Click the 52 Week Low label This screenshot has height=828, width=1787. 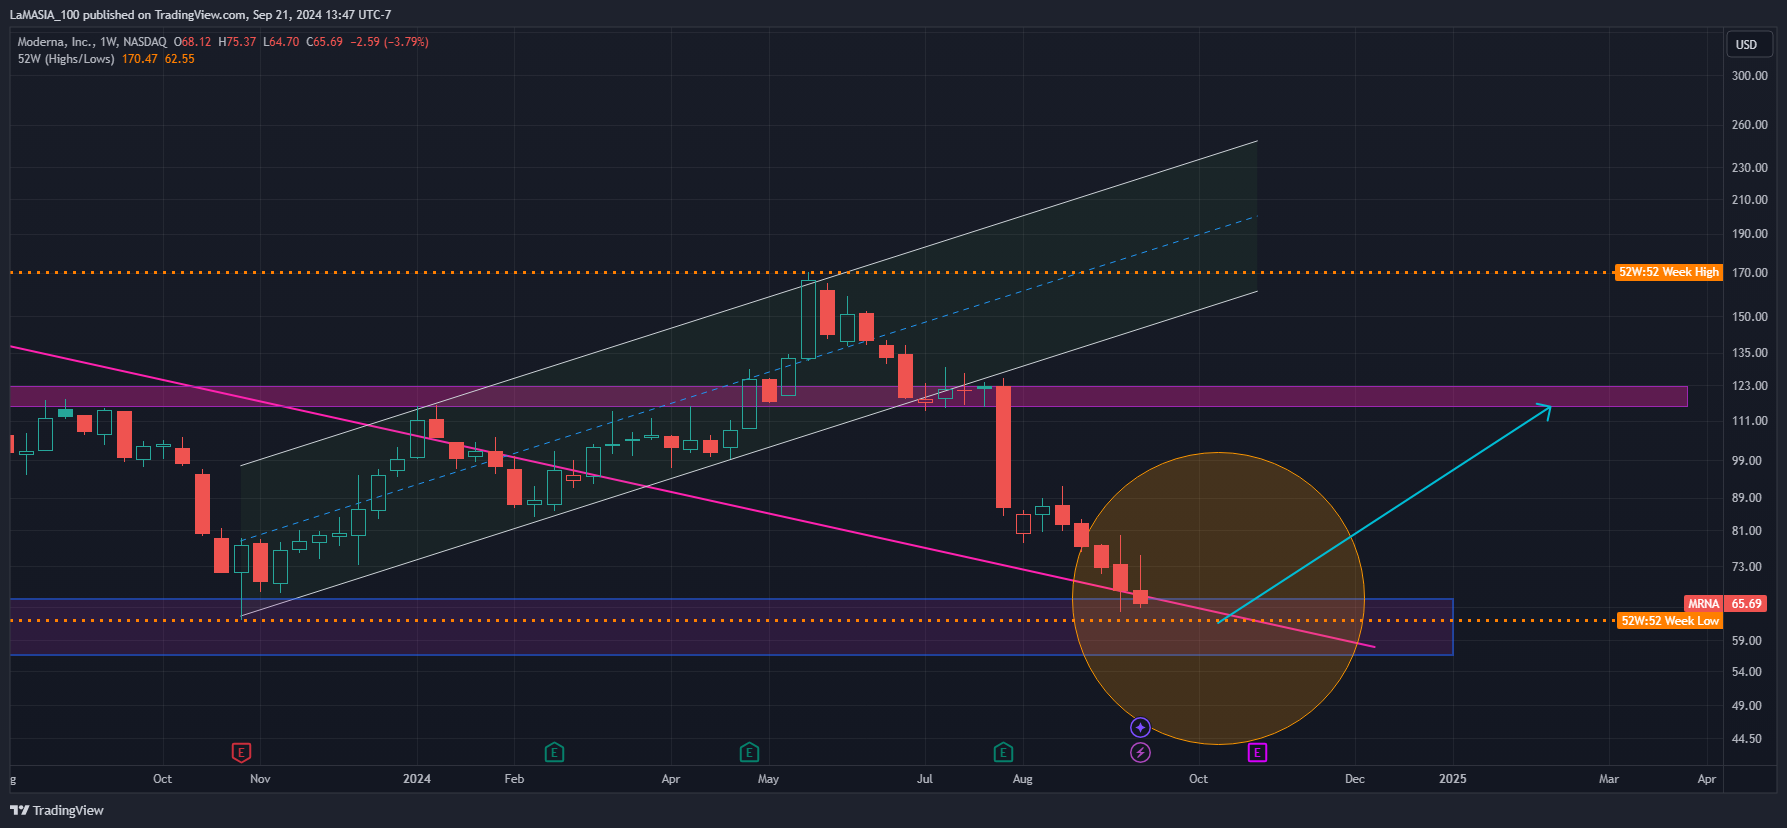[1669, 621]
